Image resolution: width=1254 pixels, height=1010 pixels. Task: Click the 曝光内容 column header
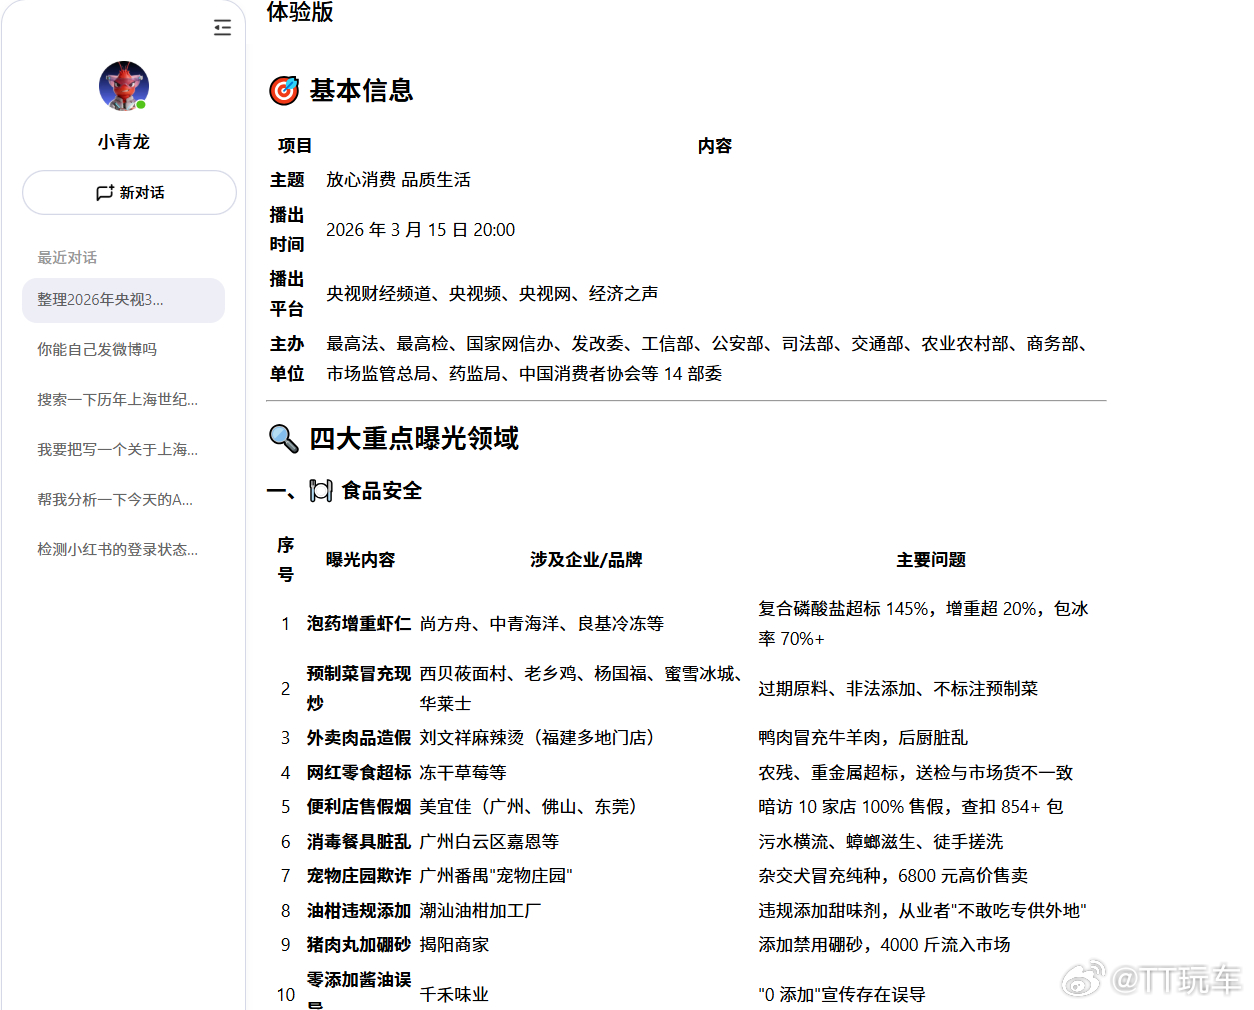[360, 560]
